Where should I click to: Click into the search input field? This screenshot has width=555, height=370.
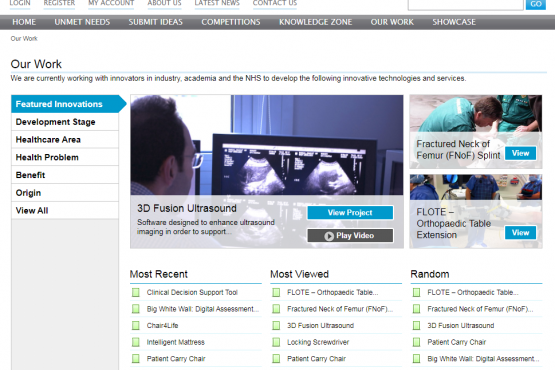click(x=465, y=4)
